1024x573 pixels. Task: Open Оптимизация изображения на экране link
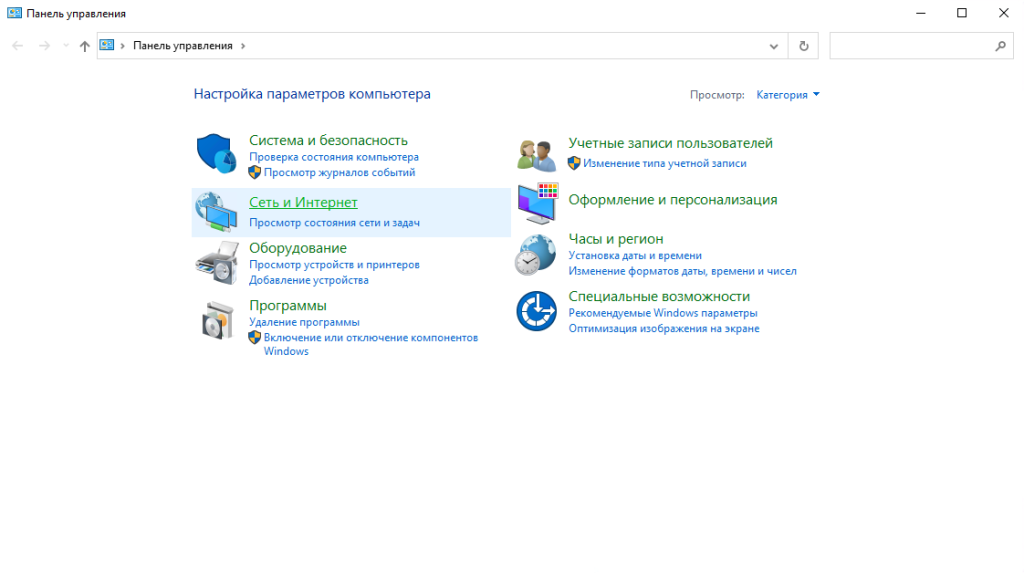click(664, 329)
